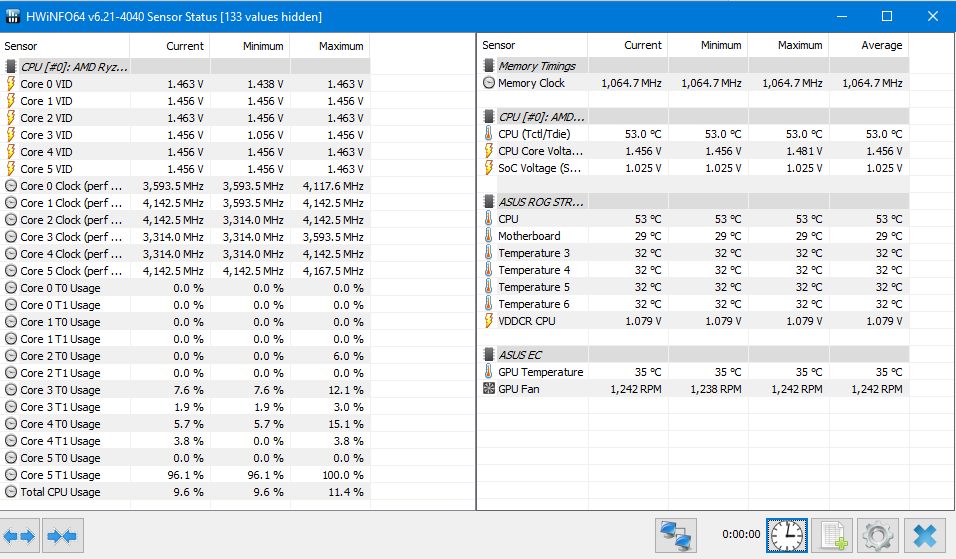
Task: Click the circle icon beside Total CPU Usage
Action: [10, 491]
